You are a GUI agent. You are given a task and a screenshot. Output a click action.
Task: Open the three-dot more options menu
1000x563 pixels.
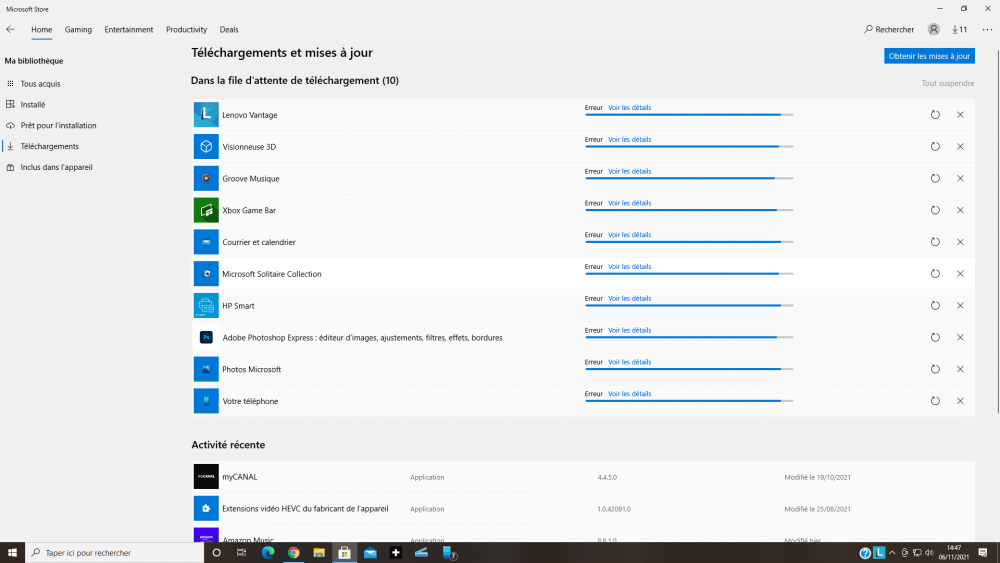pos(987,30)
